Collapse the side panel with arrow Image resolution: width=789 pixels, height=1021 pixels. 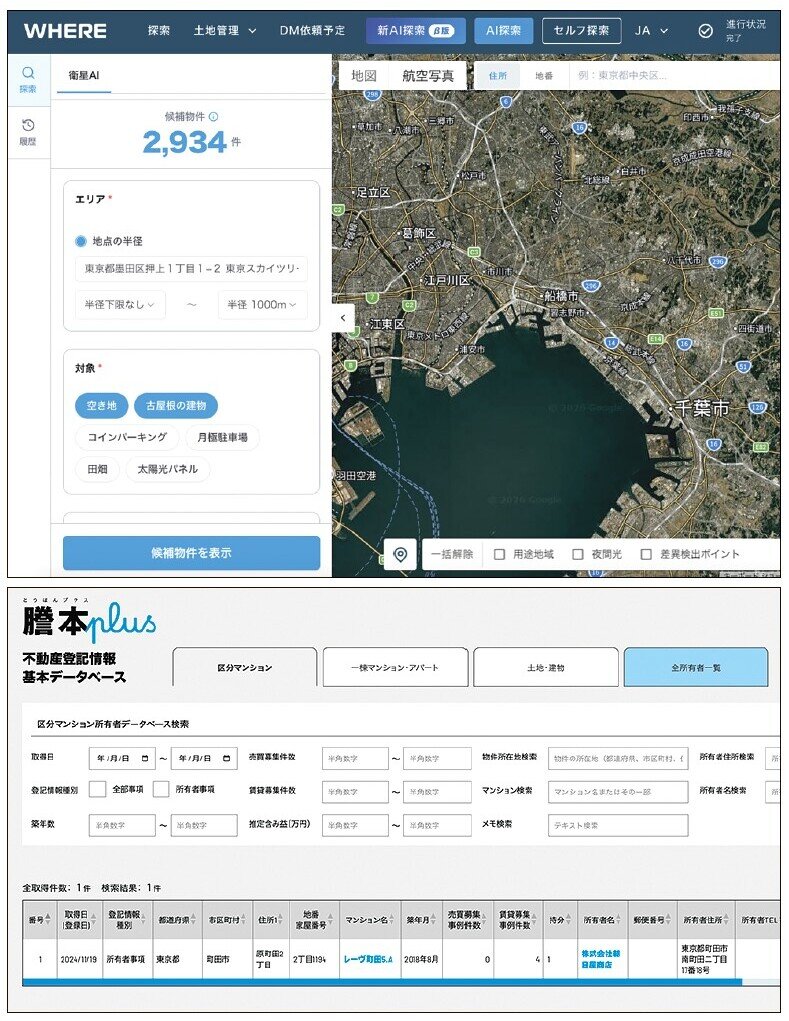pyautogui.click(x=343, y=318)
